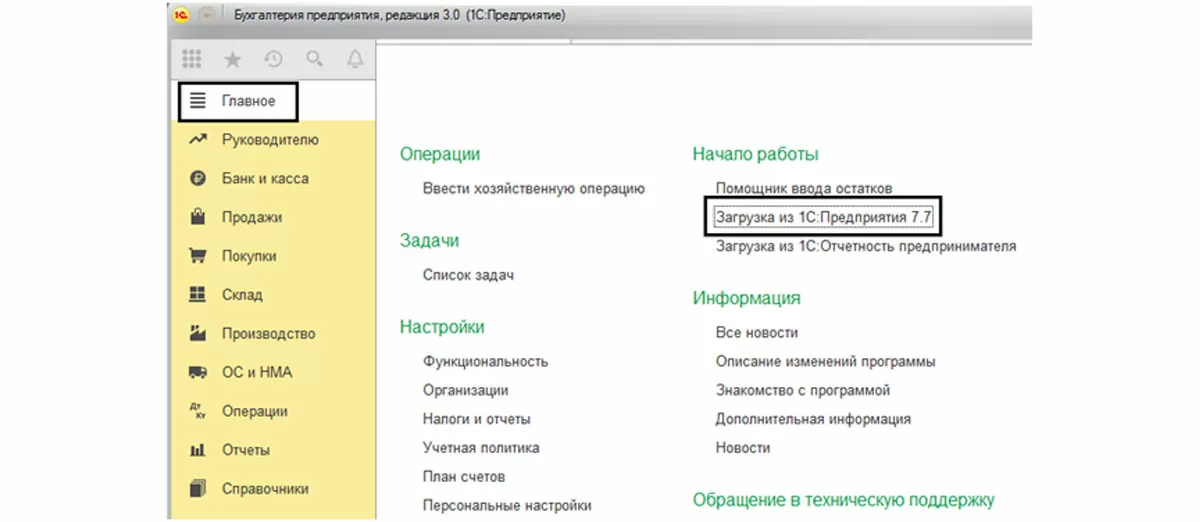This screenshot has width=1200, height=522.
Task: Click the Банк и касса ruble icon
Action: [x=198, y=178]
